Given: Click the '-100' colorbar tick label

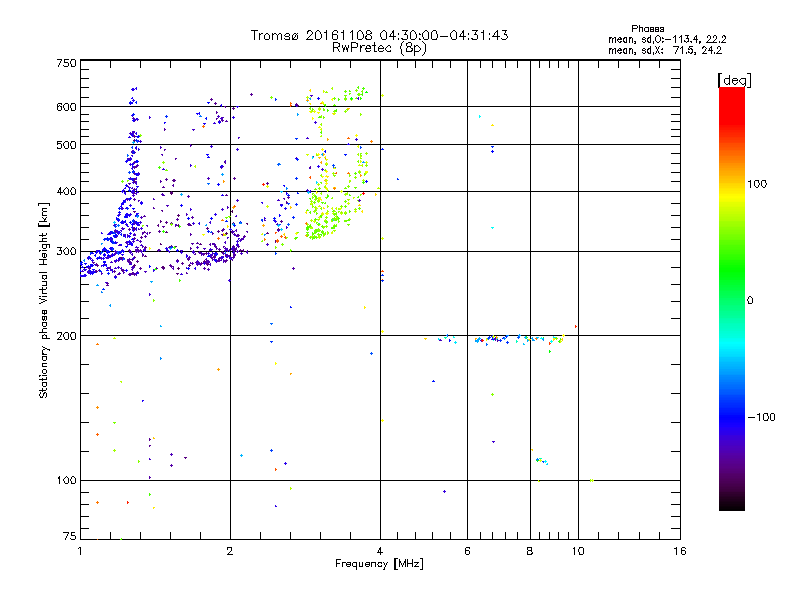Looking at the screenshot, I should point(761,417).
